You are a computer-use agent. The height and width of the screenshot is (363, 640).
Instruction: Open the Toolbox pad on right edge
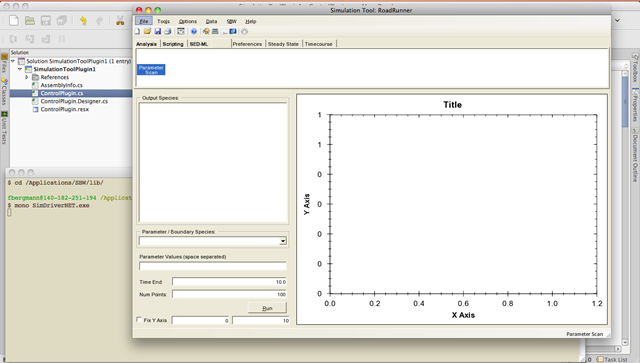(635, 69)
